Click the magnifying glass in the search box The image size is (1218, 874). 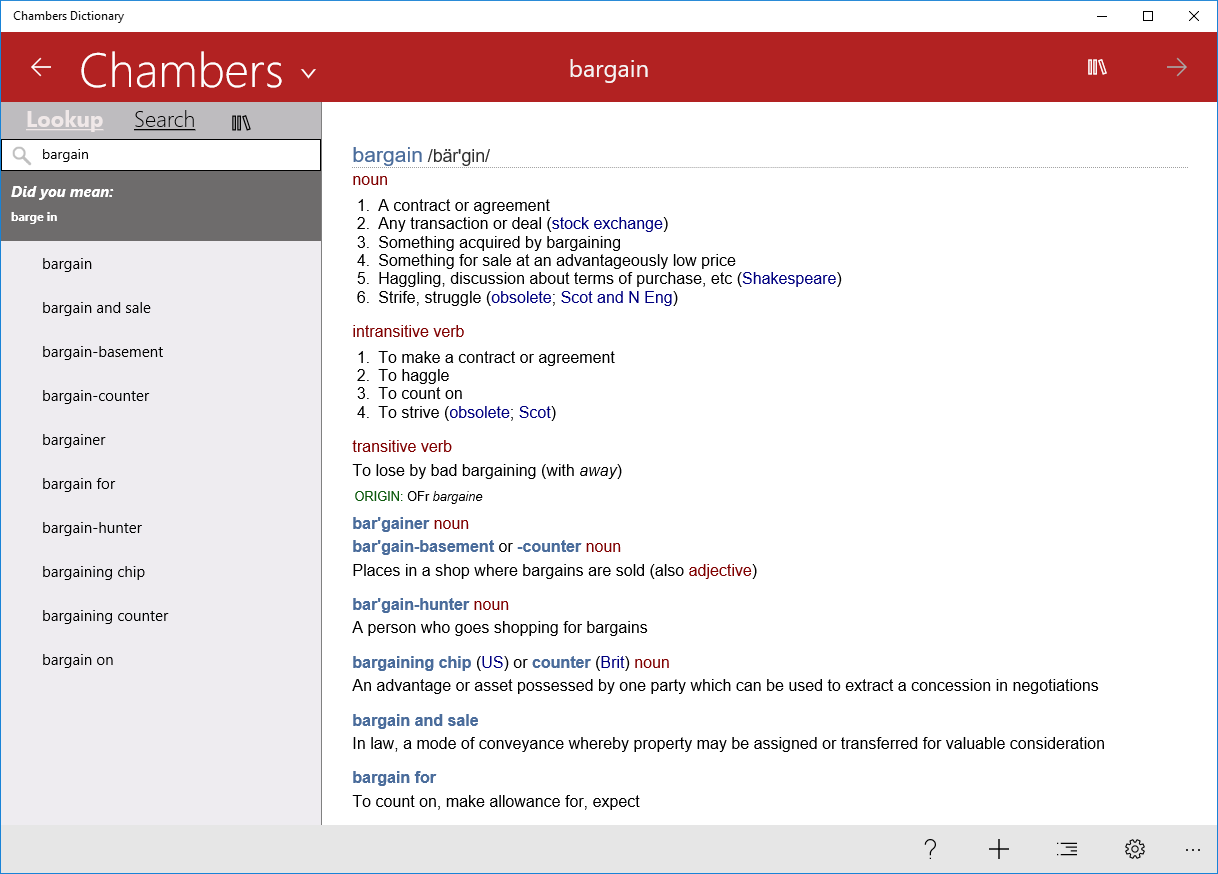click(x=22, y=155)
